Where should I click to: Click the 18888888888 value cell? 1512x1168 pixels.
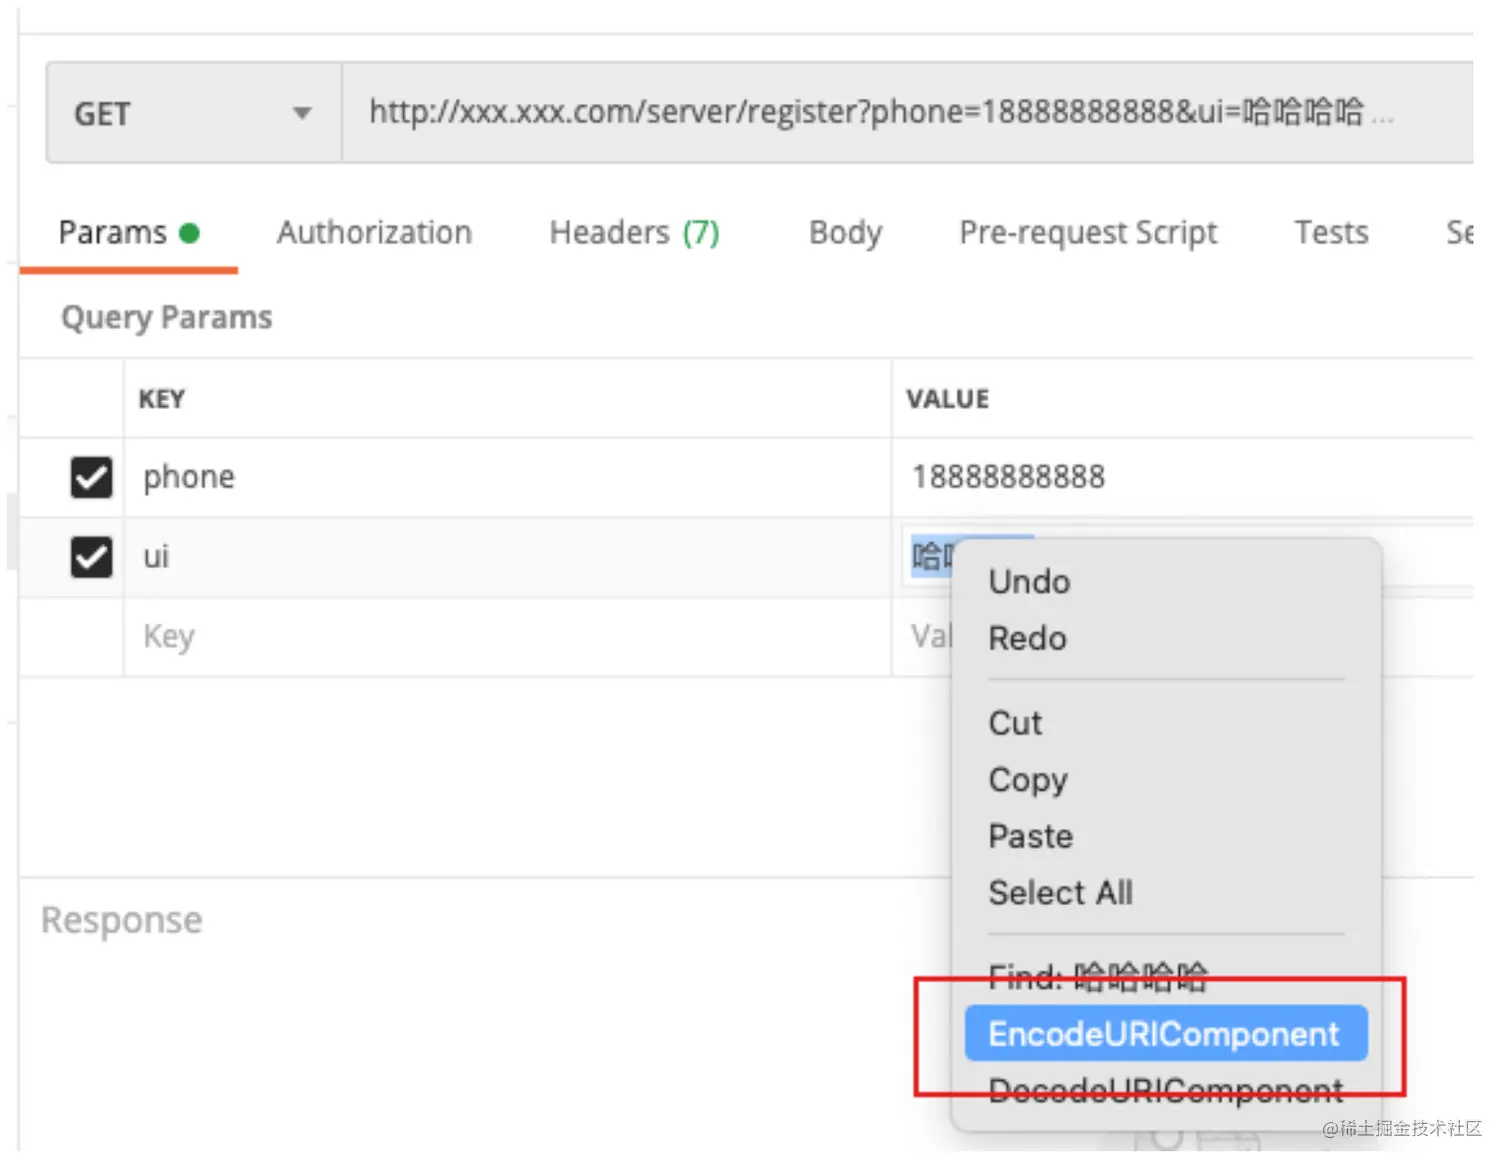tap(1183, 477)
